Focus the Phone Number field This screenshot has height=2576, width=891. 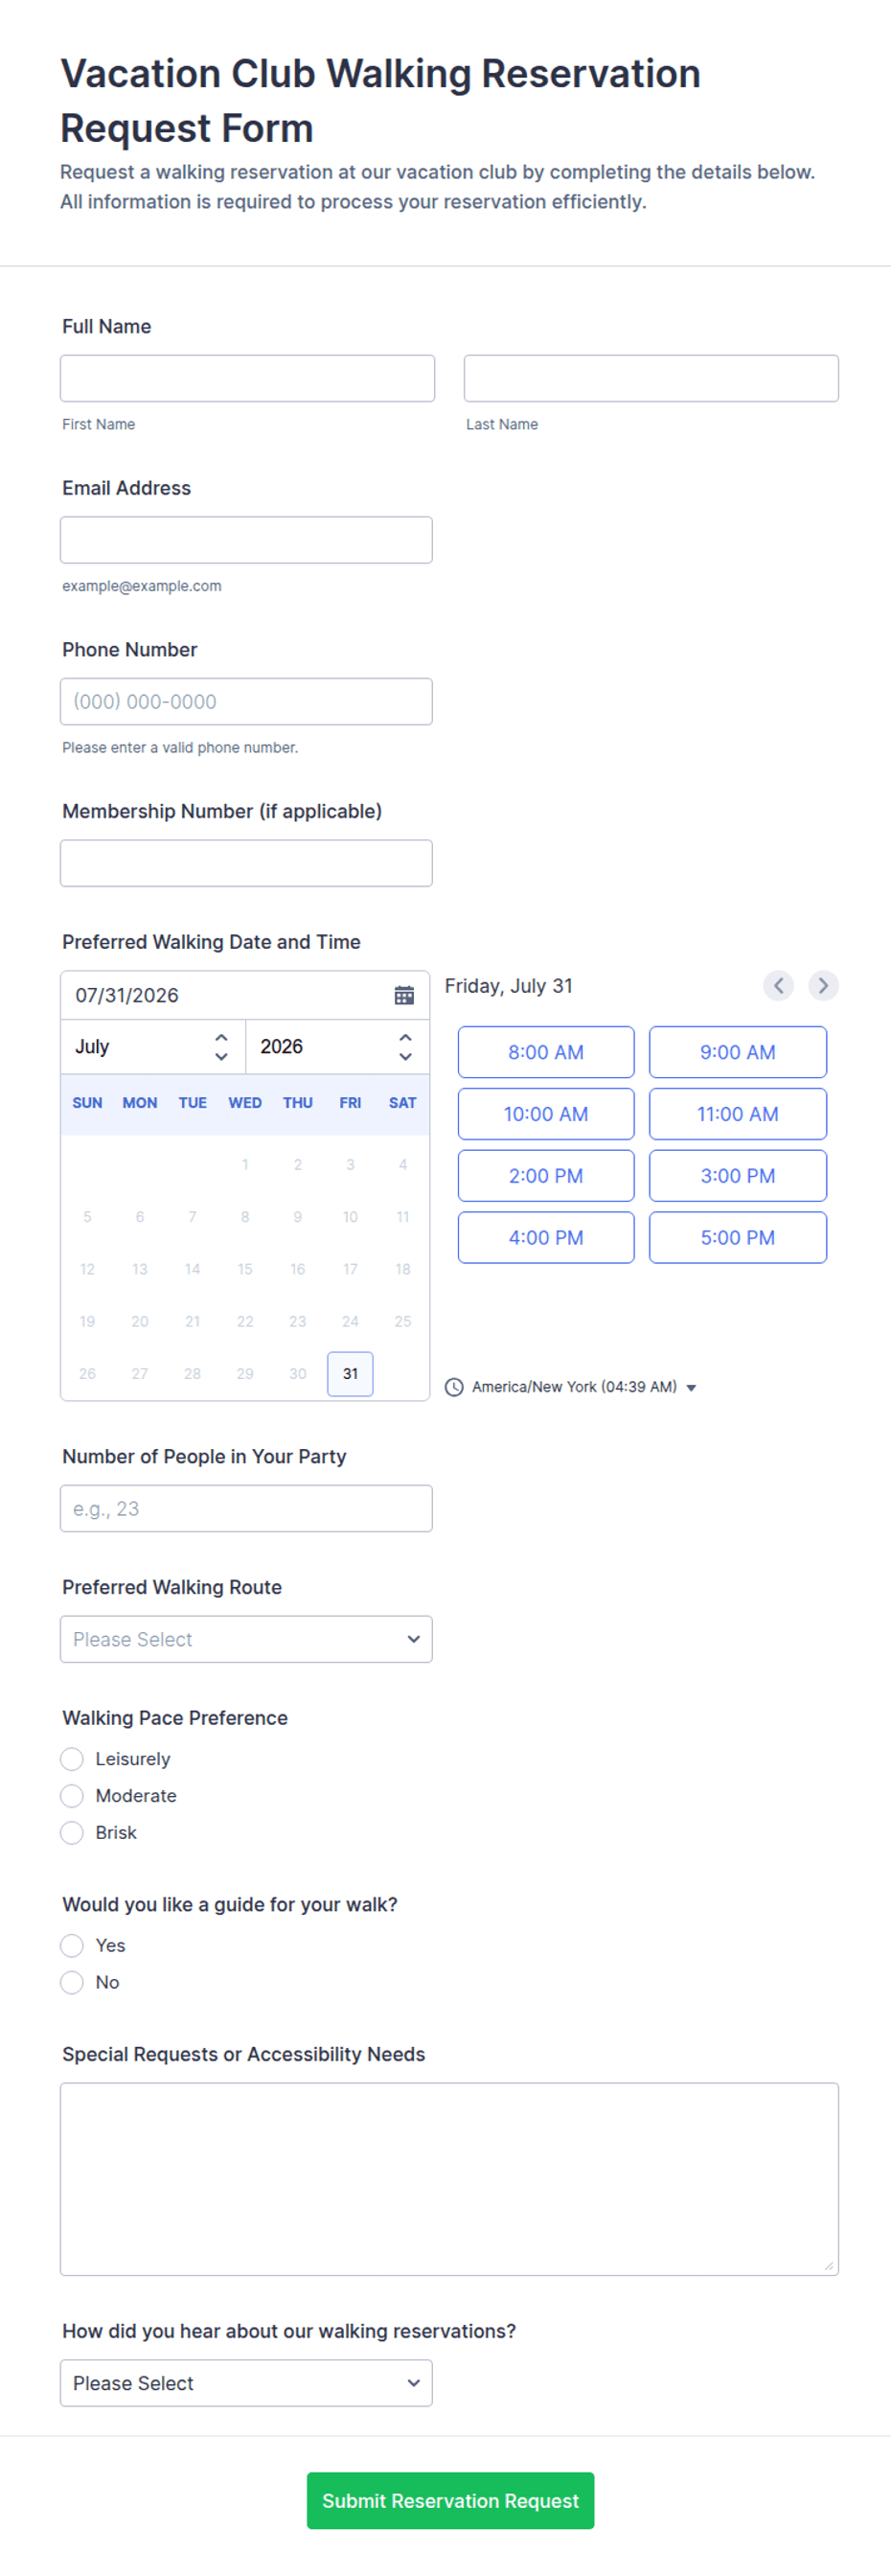[246, 701]
